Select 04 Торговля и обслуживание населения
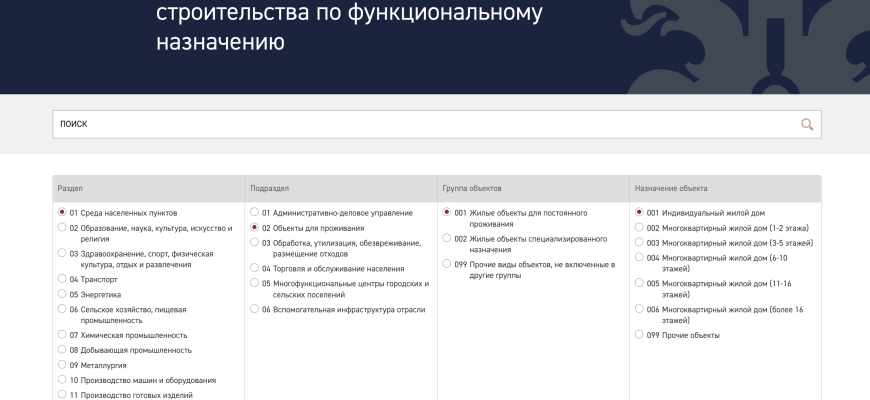 255,268
